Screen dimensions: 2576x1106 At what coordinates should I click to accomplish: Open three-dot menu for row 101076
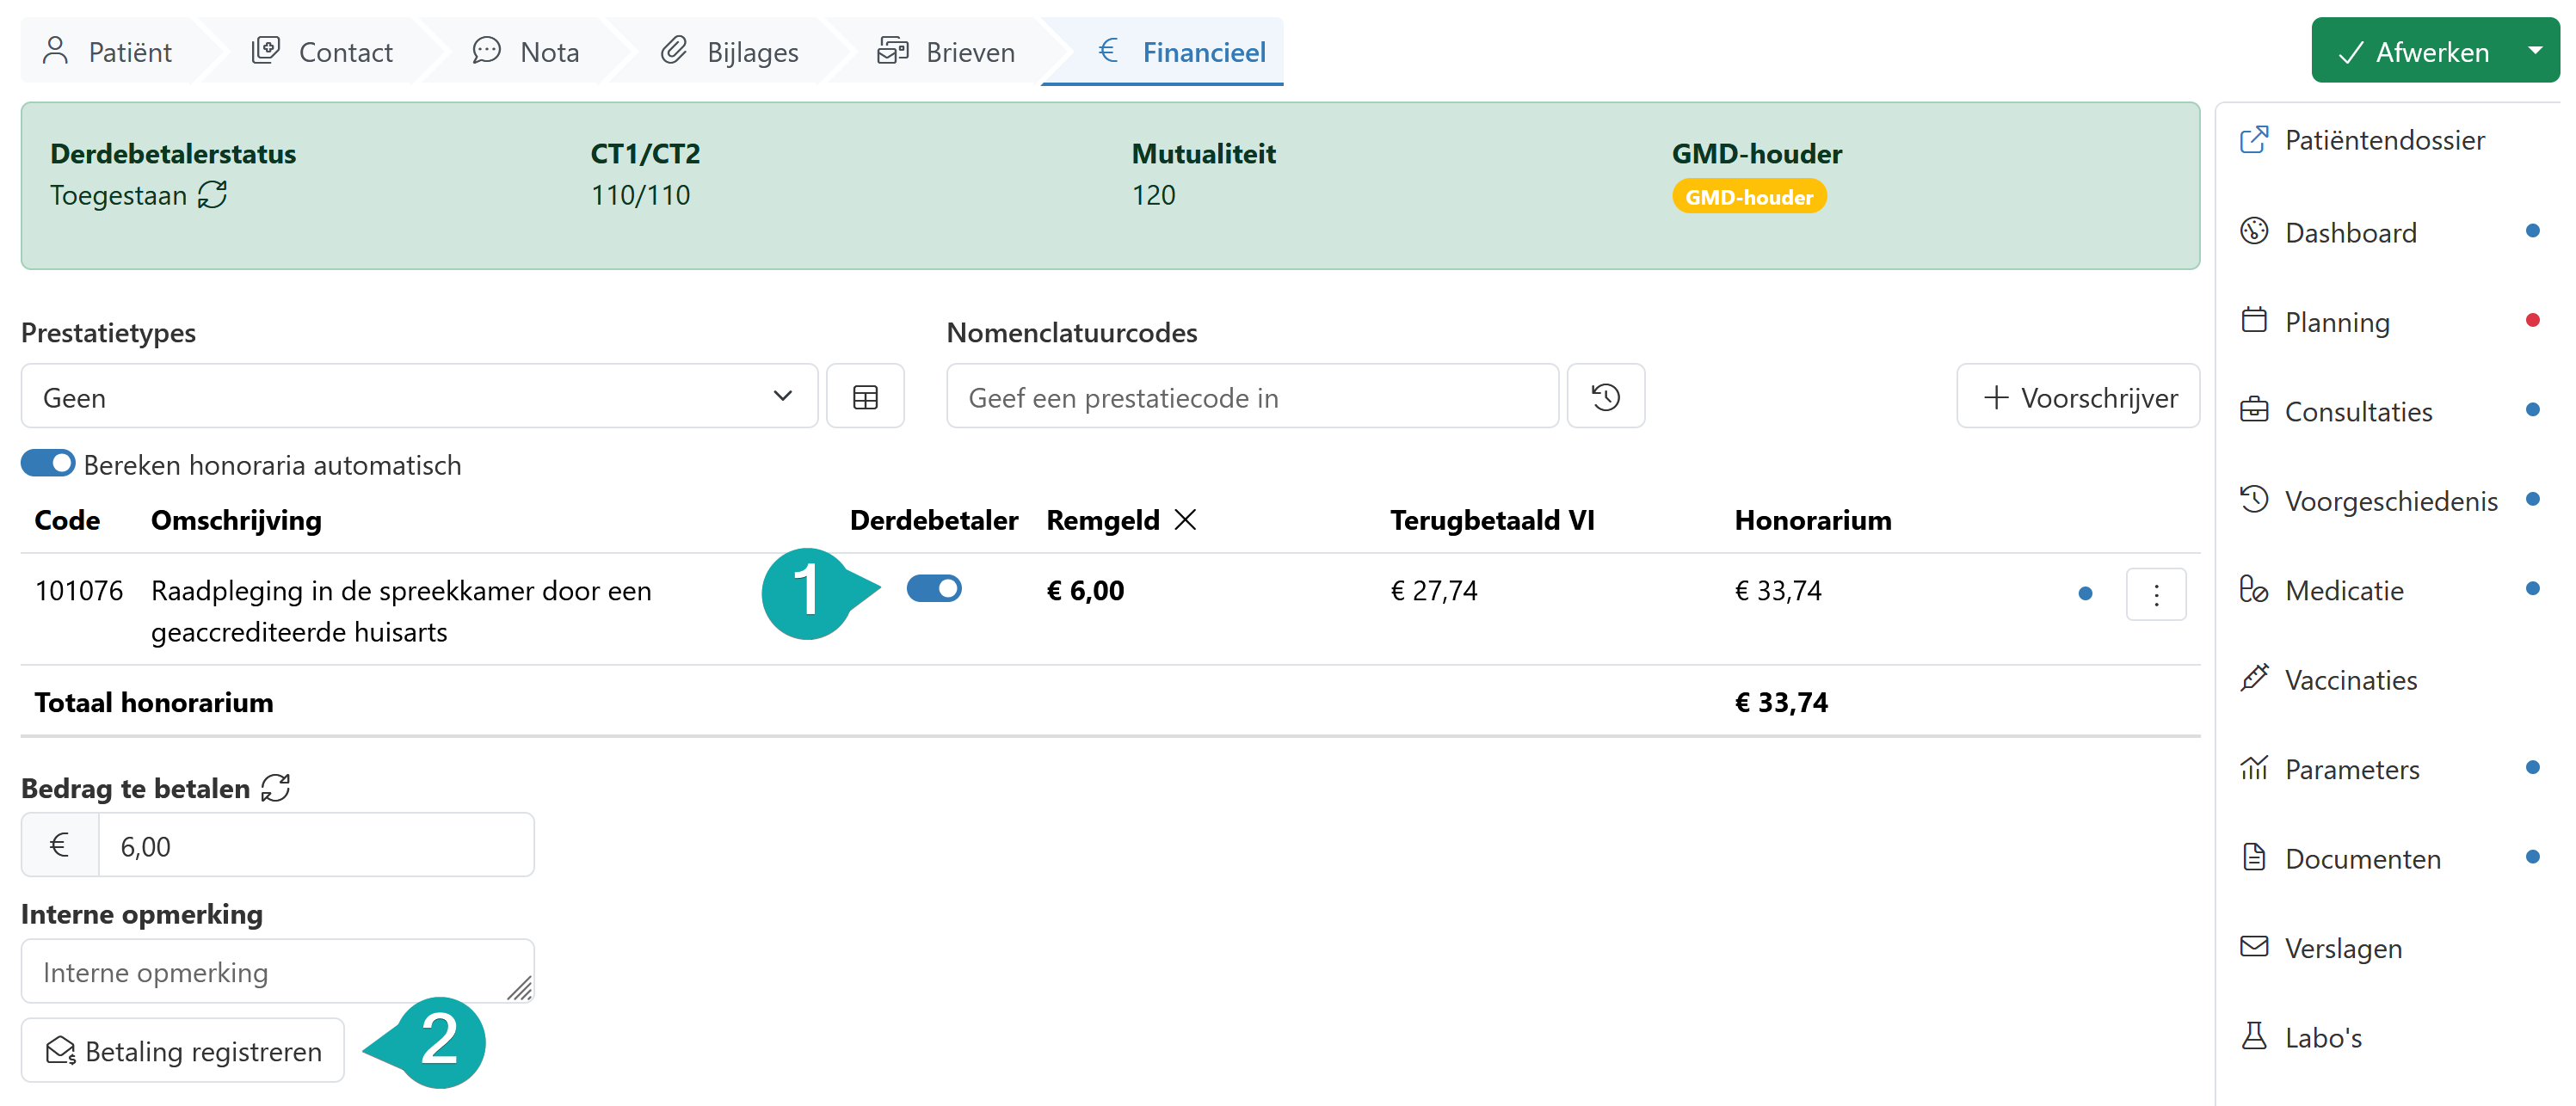pyautogui.click(x=2155, y=595)
